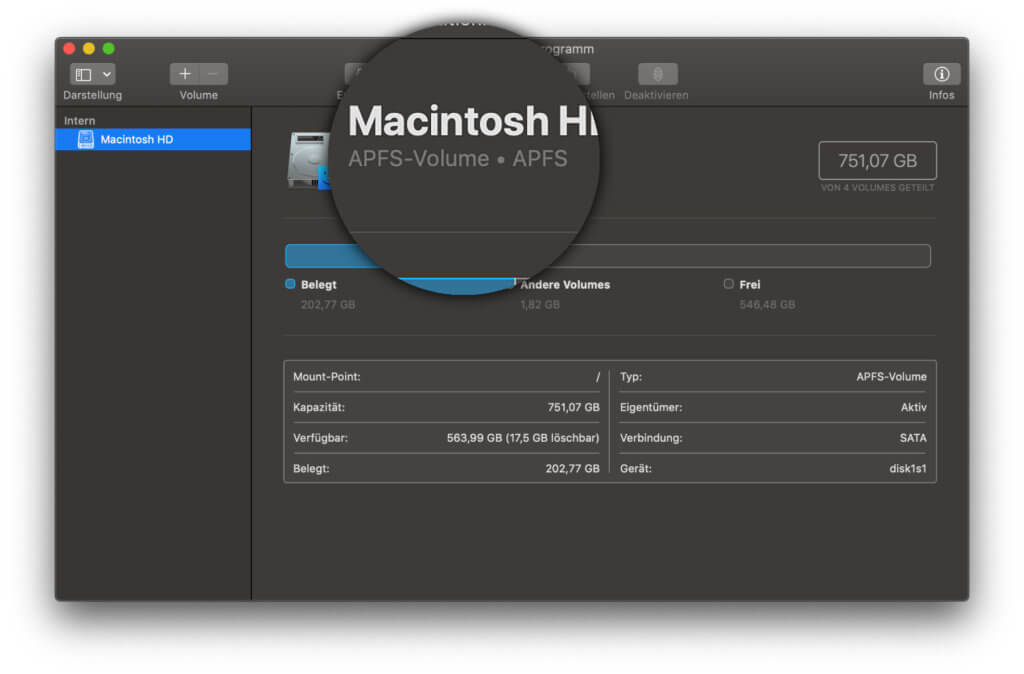Click the Infos toolbar label
This screenshot has width=1024, height=674.
941,95
